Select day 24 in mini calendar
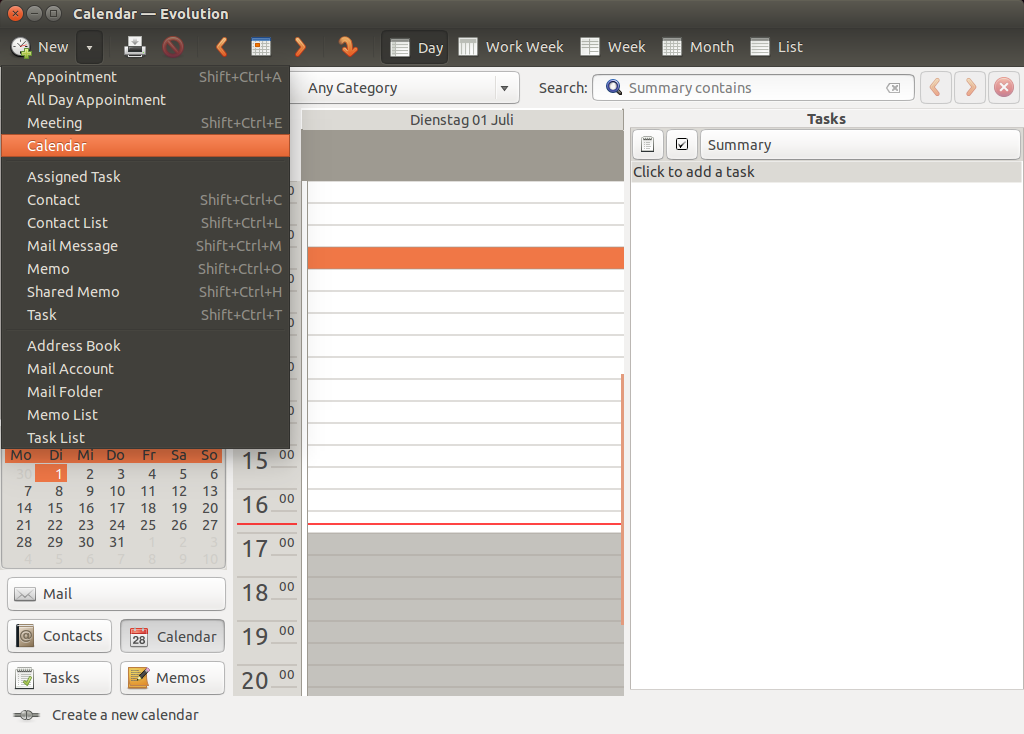 point(117,525)
